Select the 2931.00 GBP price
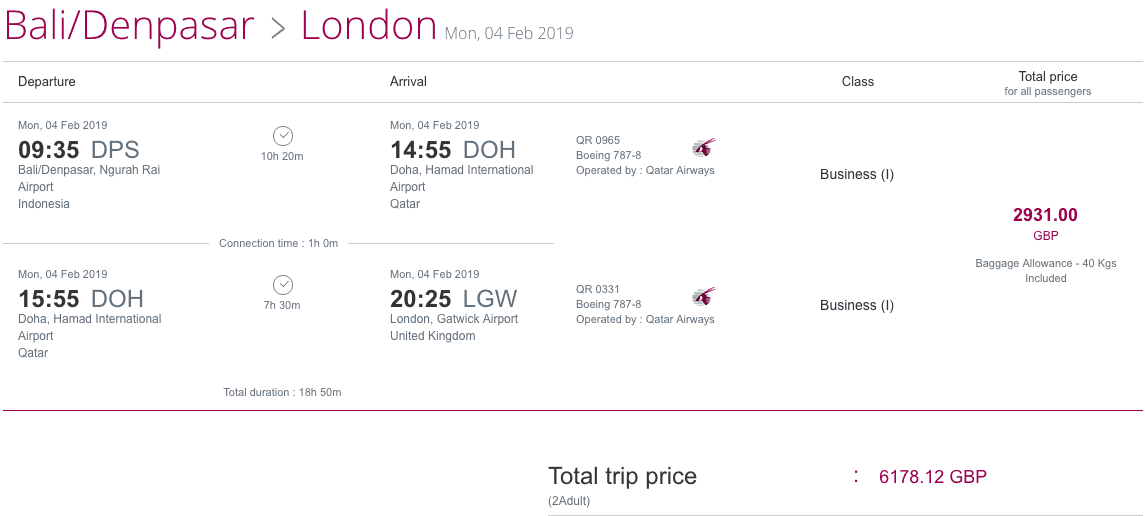Viewport: 1145px width, 516px height. pyautogui.click(x=1045, y=223)
